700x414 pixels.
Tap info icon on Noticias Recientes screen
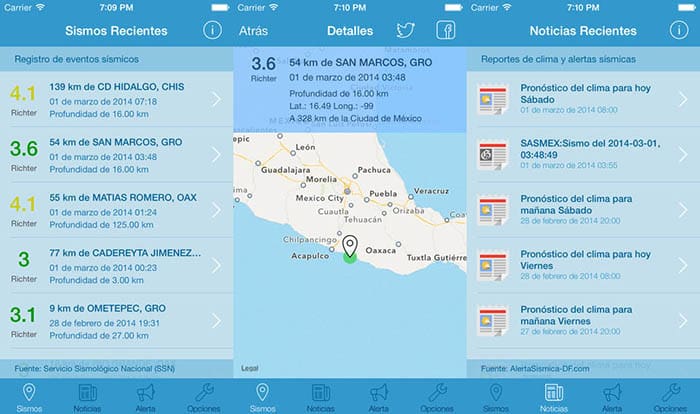point(679,30)
